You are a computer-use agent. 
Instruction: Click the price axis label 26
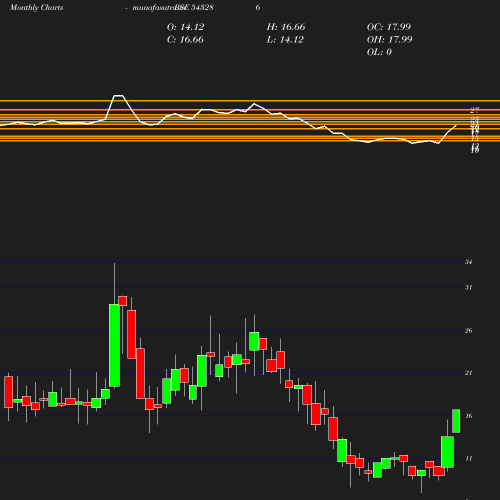click(x=469, y=331)
